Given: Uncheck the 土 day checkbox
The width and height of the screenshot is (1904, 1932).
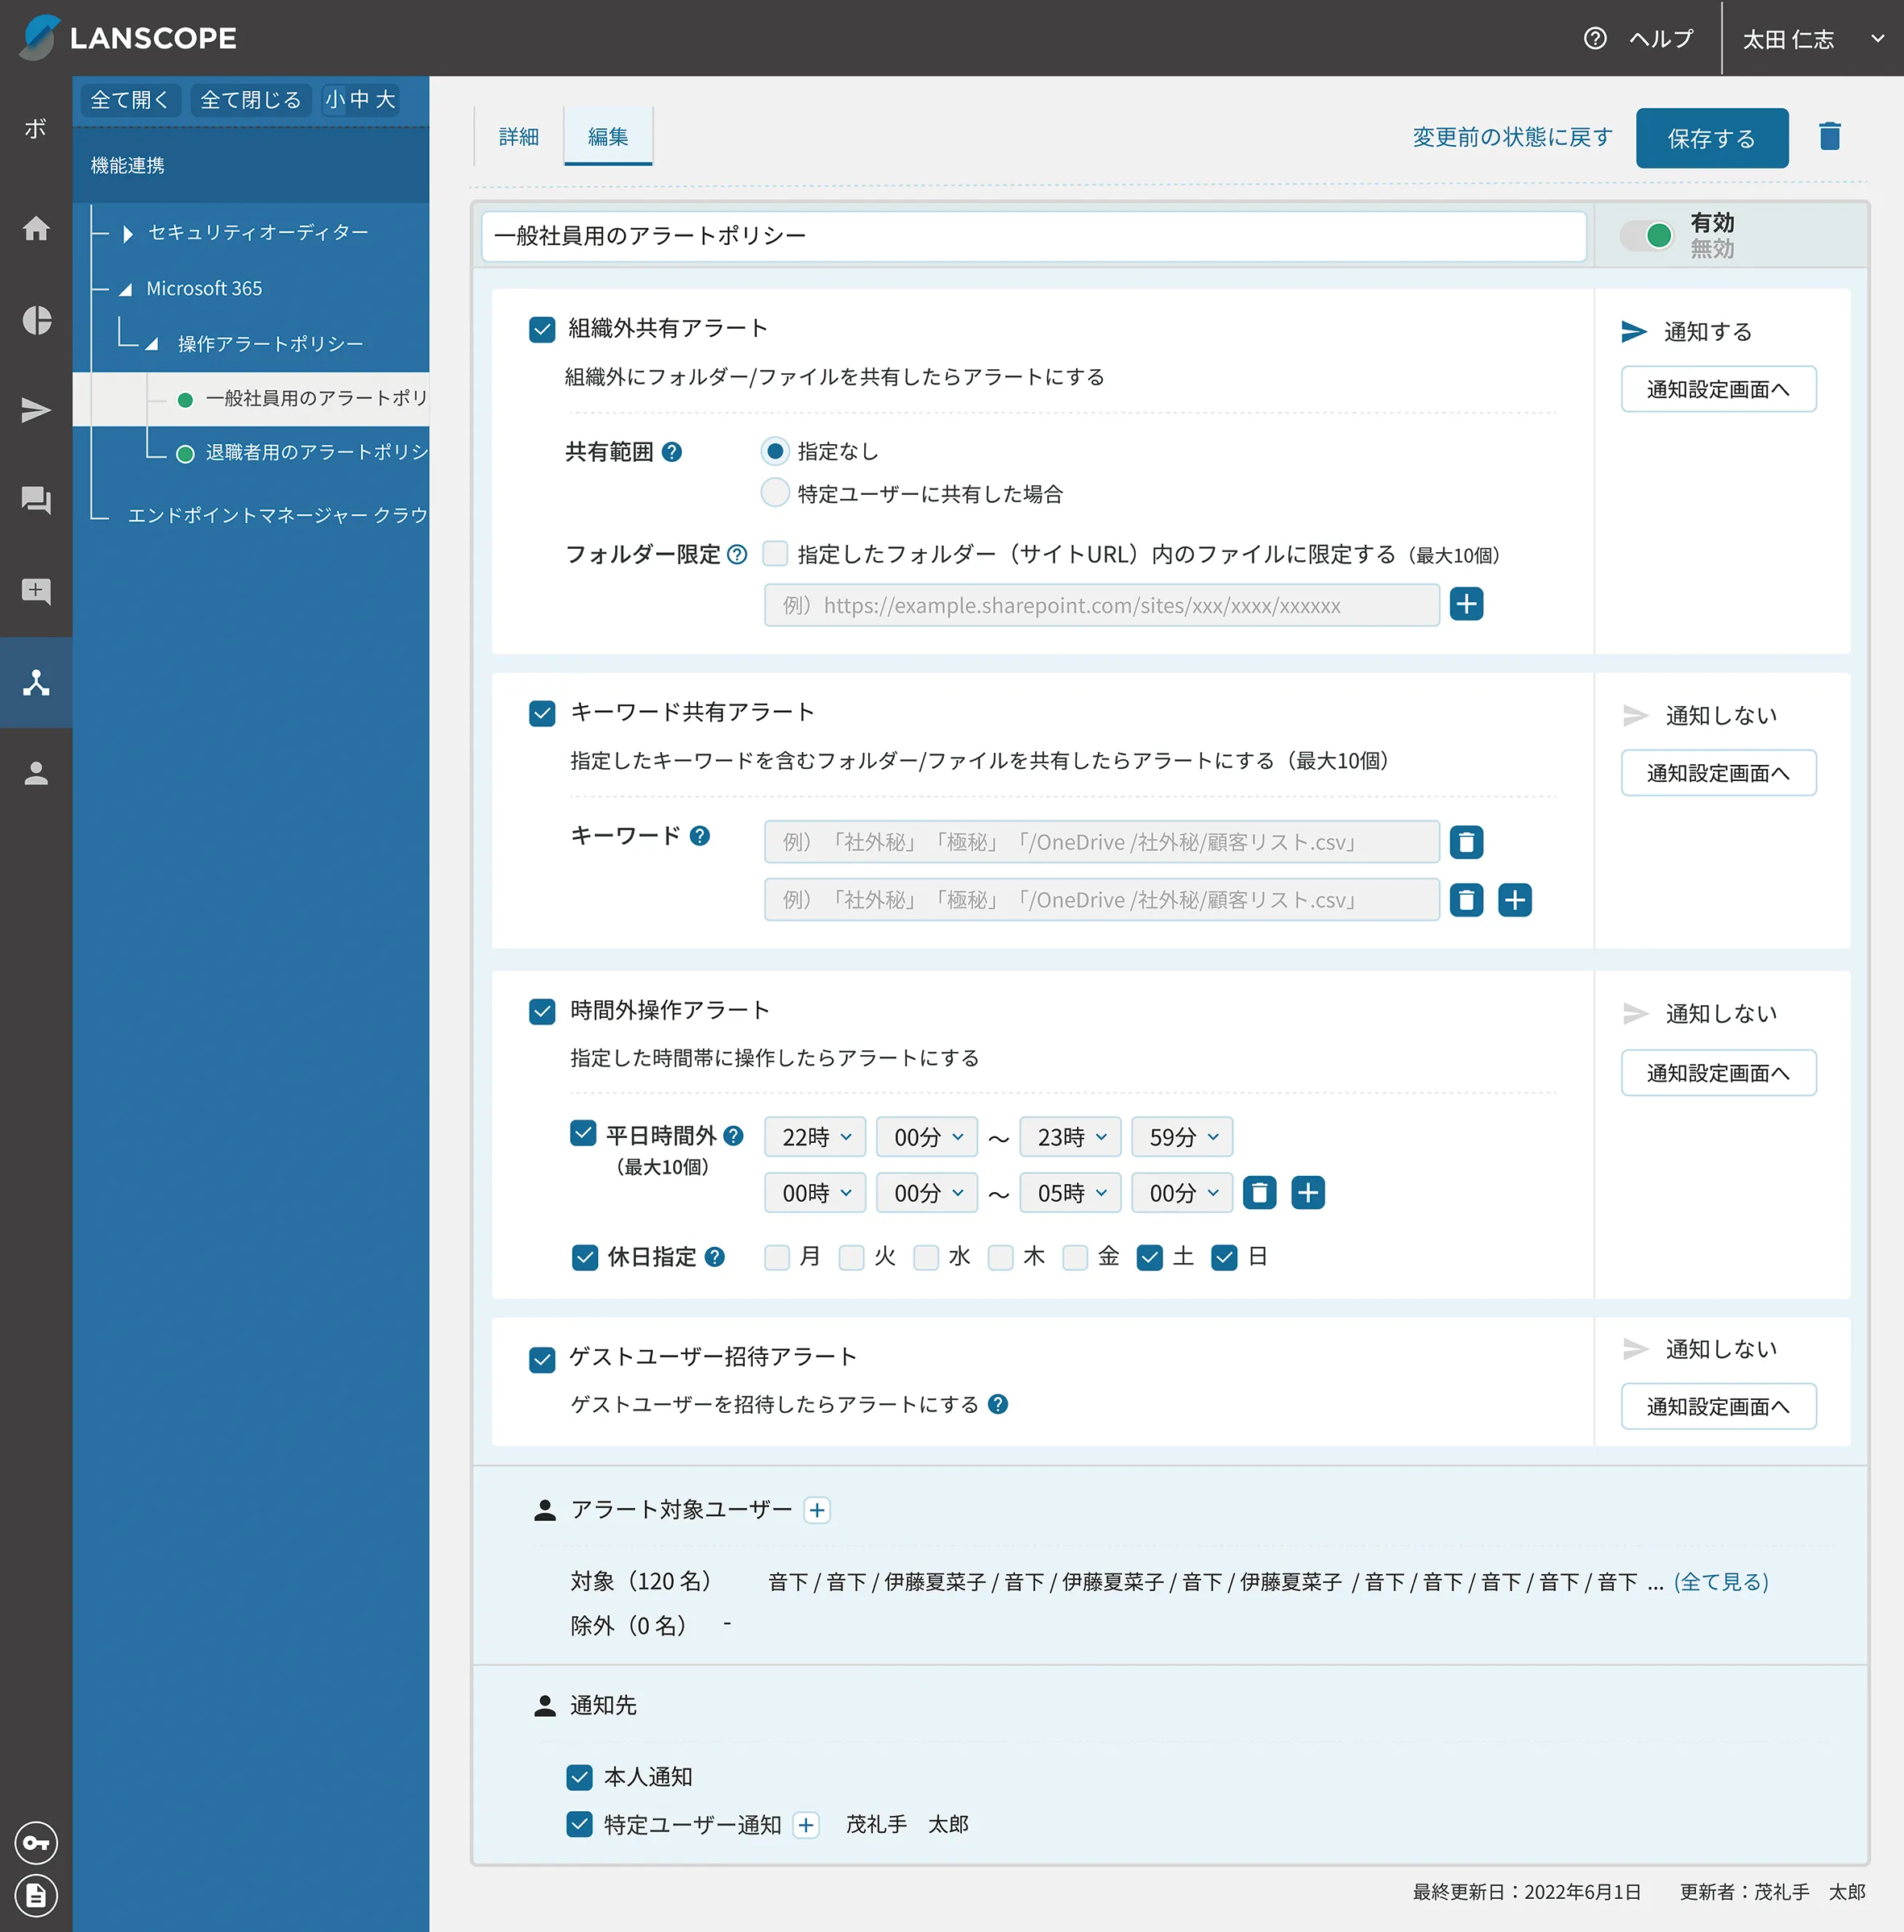Looking at the screenshot, I should [1149, 1257].
